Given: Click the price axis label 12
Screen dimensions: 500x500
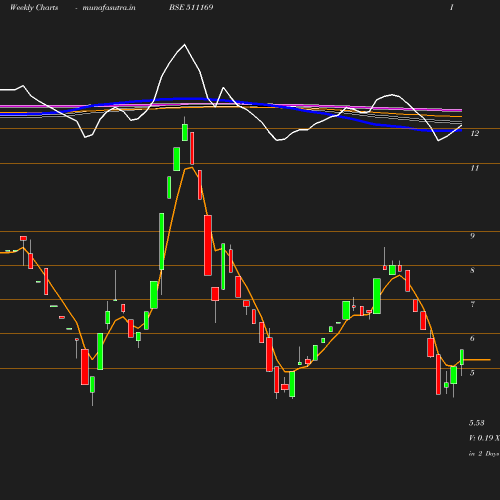Looking at the screenshot, I should coord(475,133).
